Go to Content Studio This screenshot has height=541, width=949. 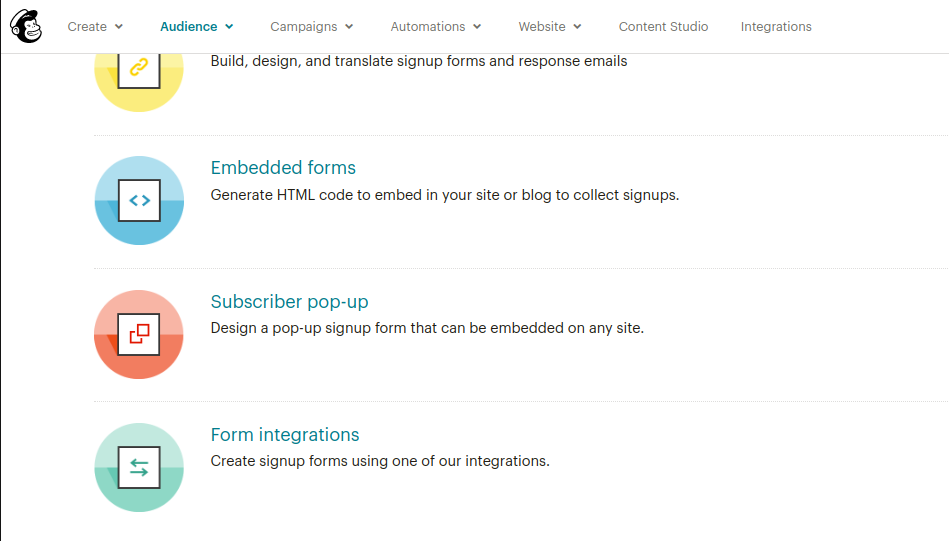click(663, 27)
